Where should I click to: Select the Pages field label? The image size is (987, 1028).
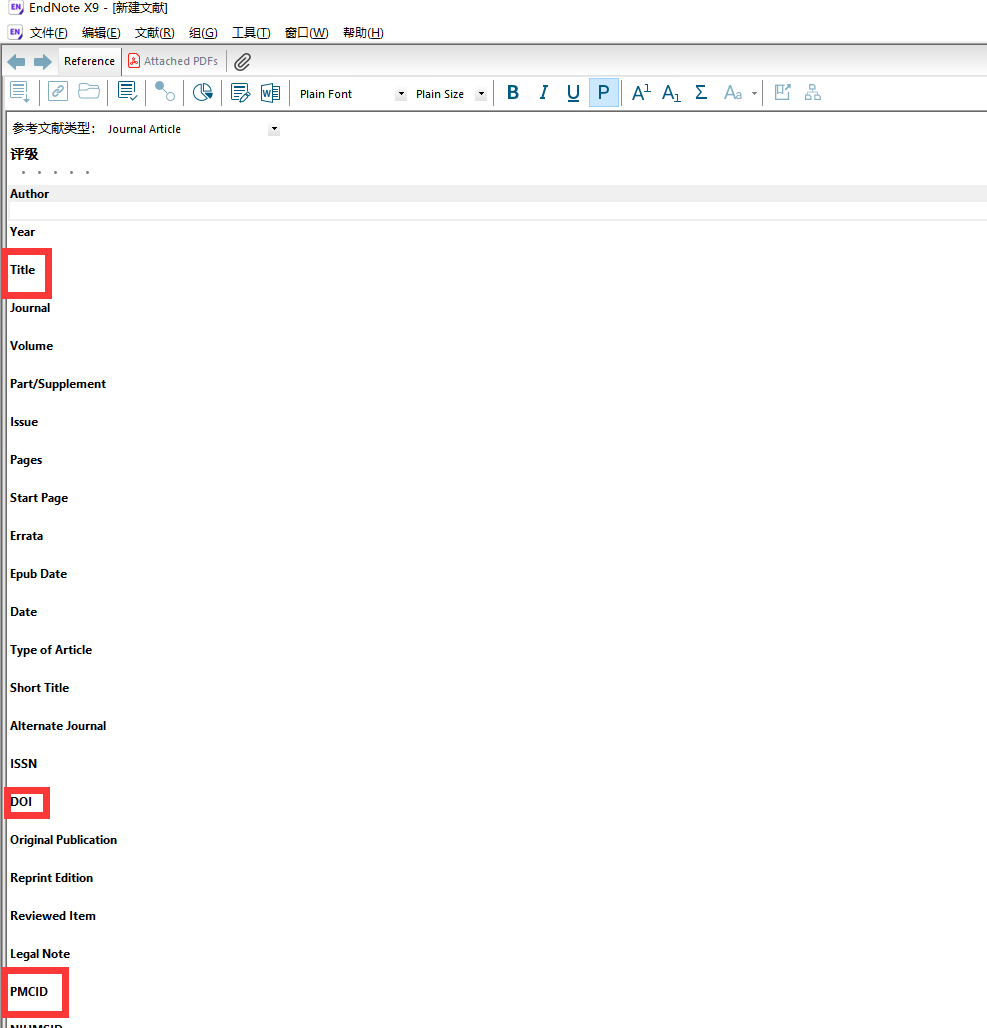tap(26, 460)
